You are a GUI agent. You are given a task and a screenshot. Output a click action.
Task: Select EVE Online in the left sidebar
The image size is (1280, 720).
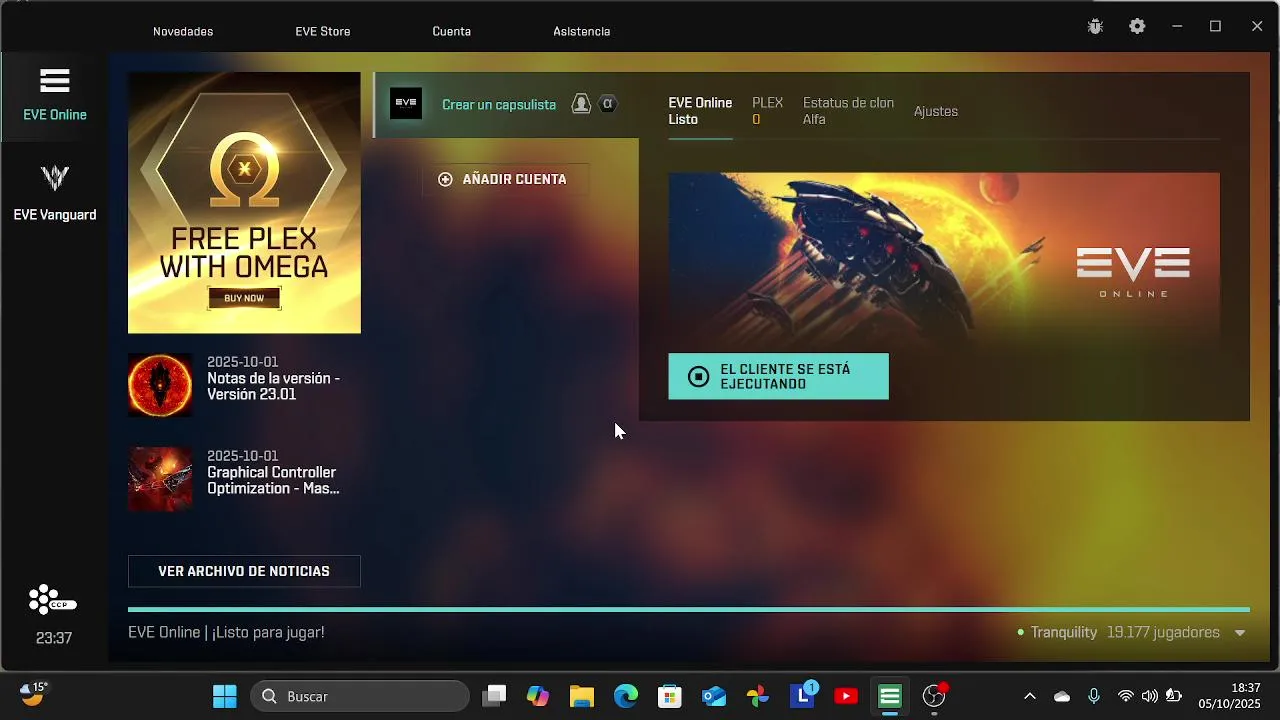coord(55,96)
